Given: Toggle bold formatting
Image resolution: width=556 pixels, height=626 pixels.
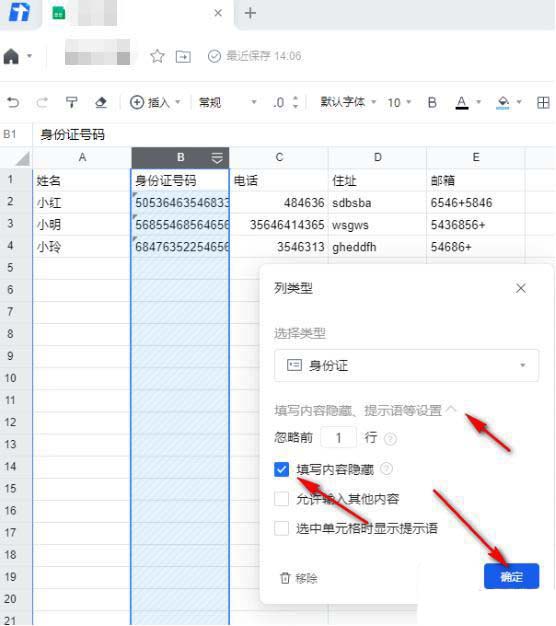Looking at the screenshot, I should tap(432, 103).
